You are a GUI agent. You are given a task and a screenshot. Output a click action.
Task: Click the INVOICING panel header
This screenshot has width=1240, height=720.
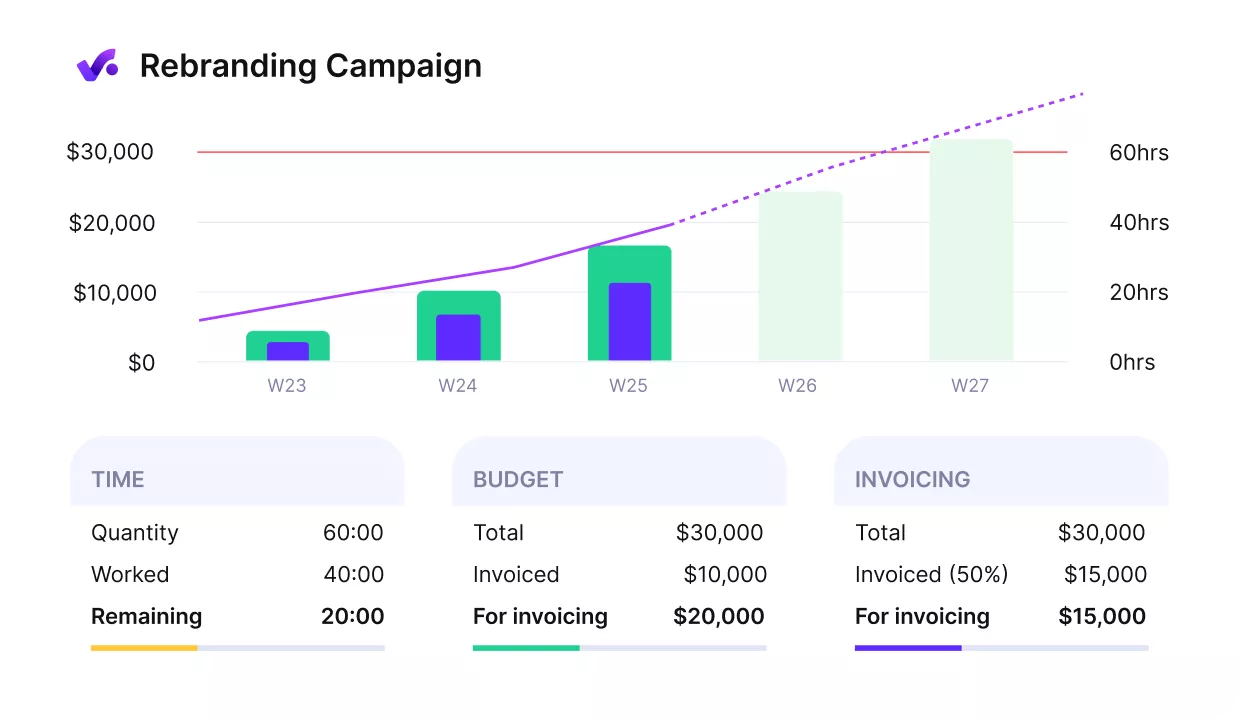pyautogui.click(x=912, y=479)
